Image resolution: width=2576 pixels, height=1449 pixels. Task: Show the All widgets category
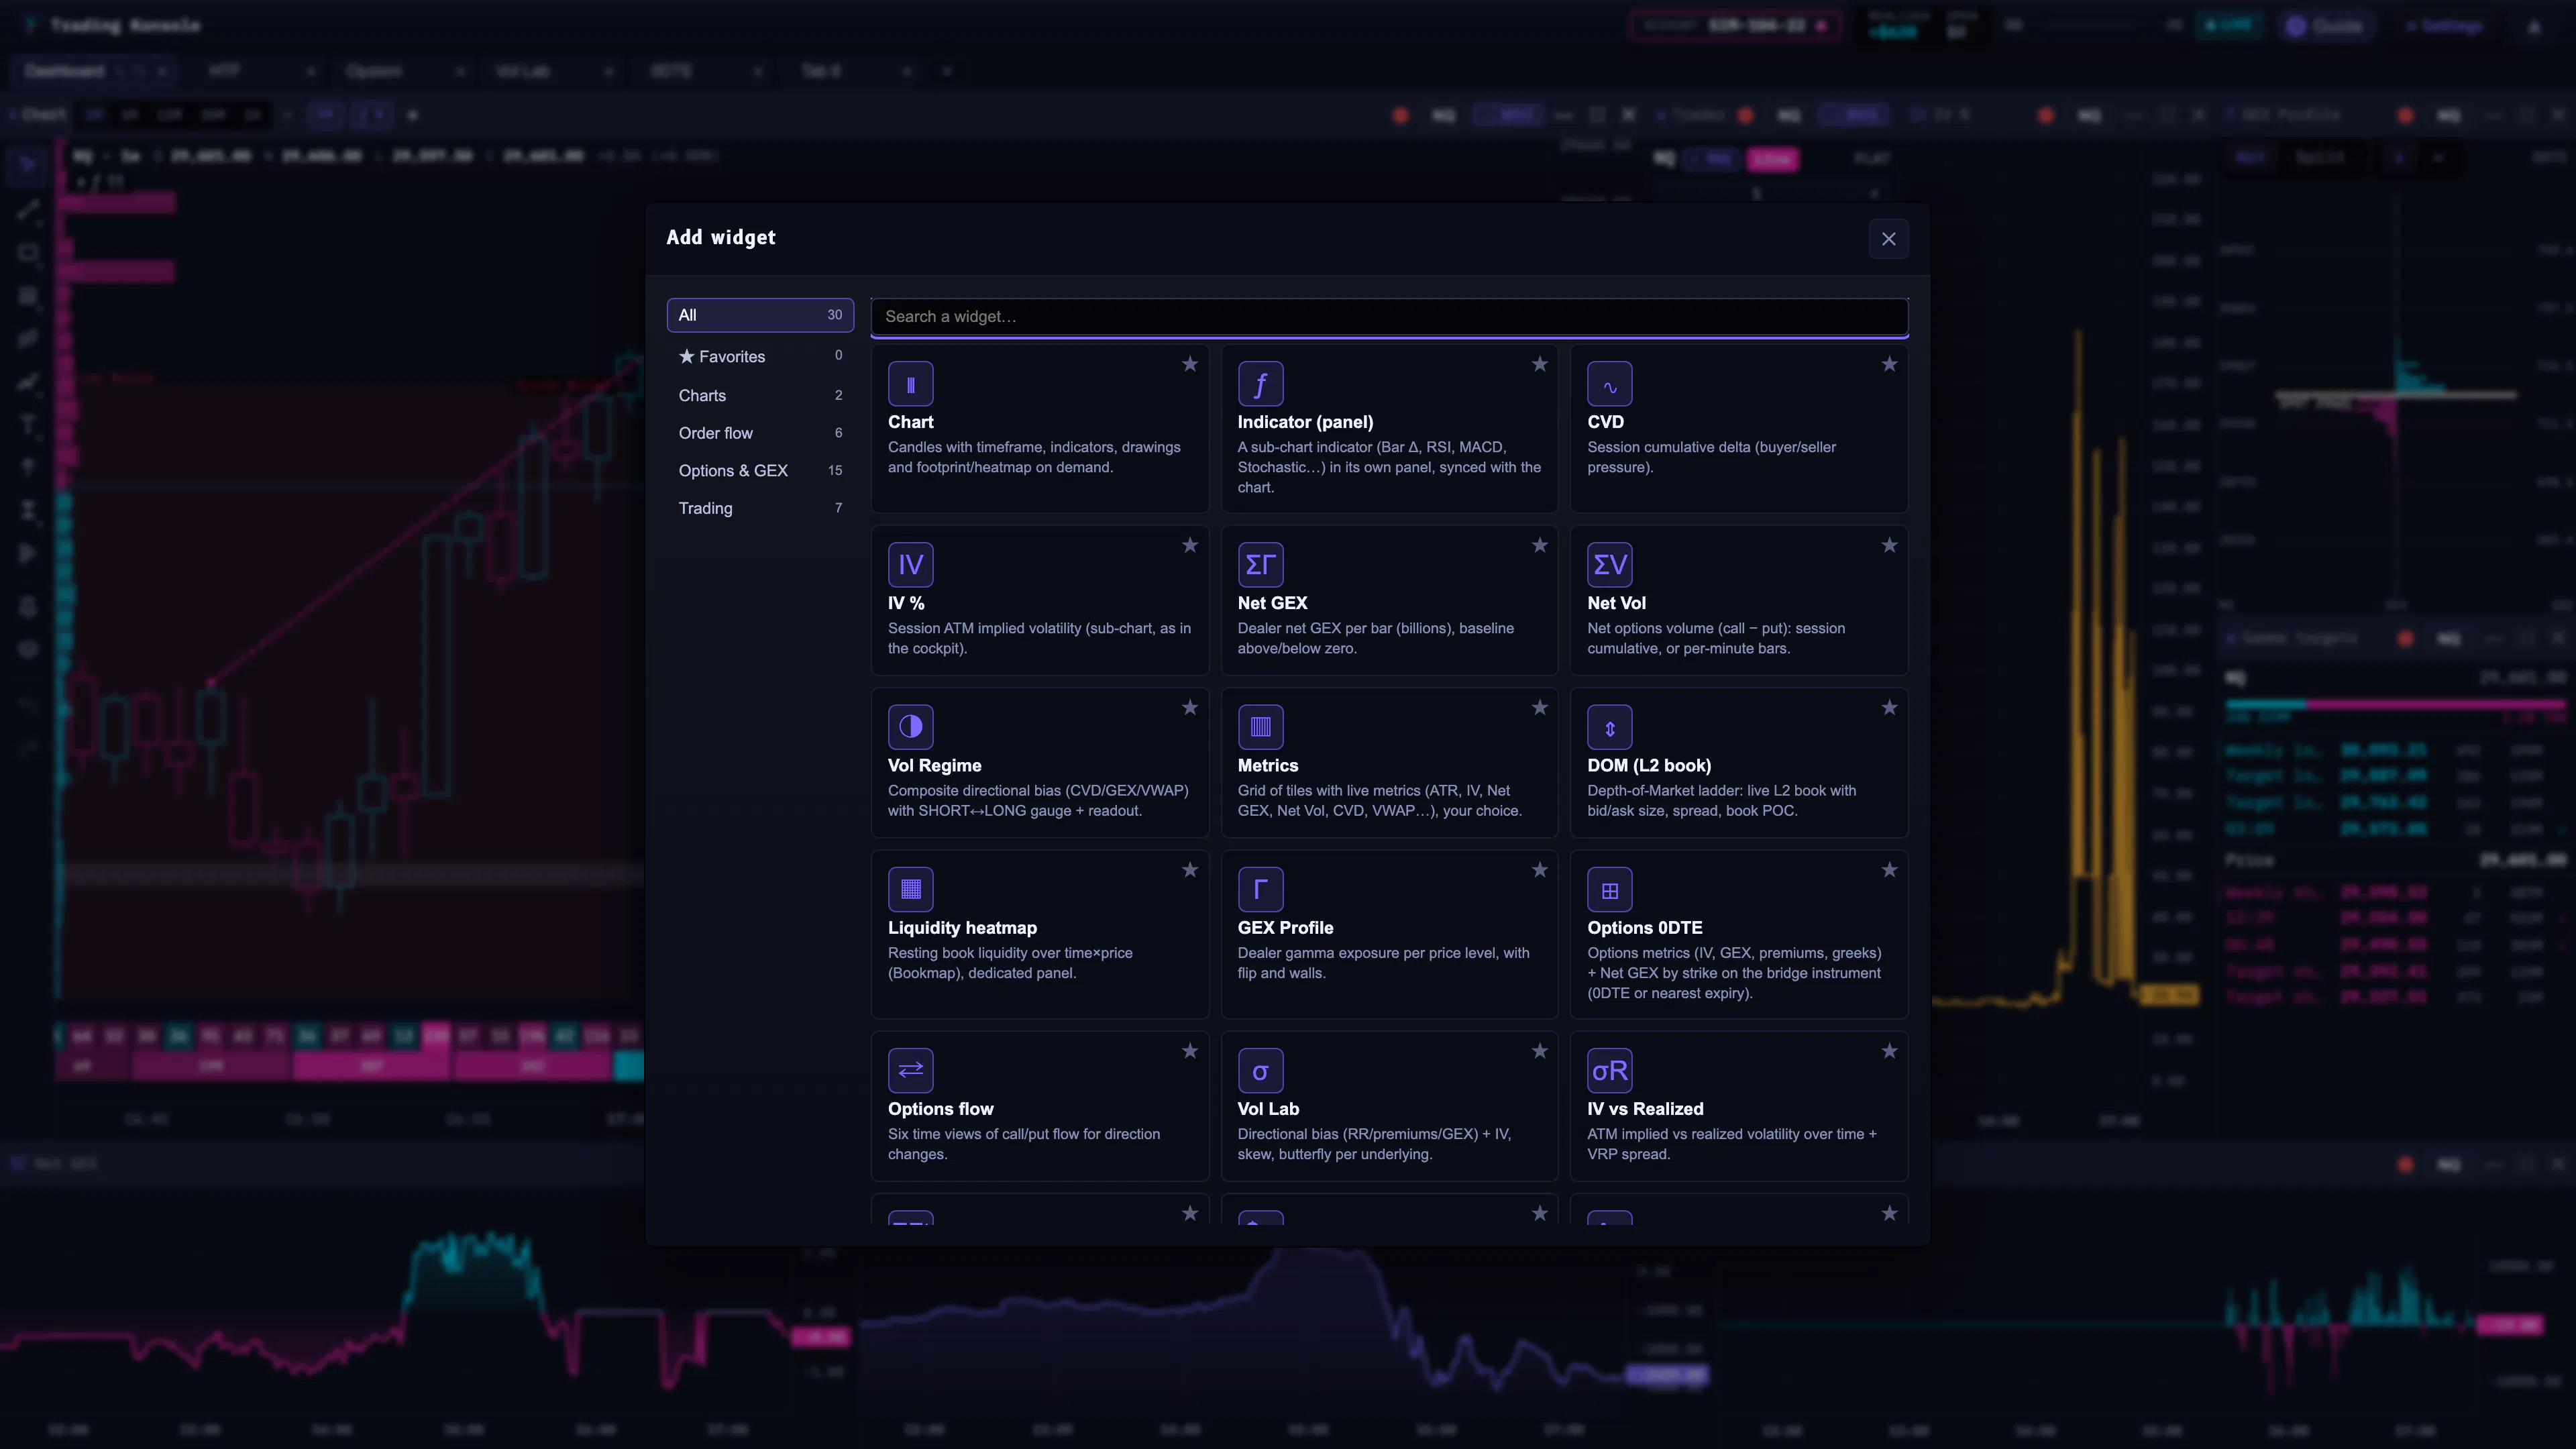click(x=760, y=315)
